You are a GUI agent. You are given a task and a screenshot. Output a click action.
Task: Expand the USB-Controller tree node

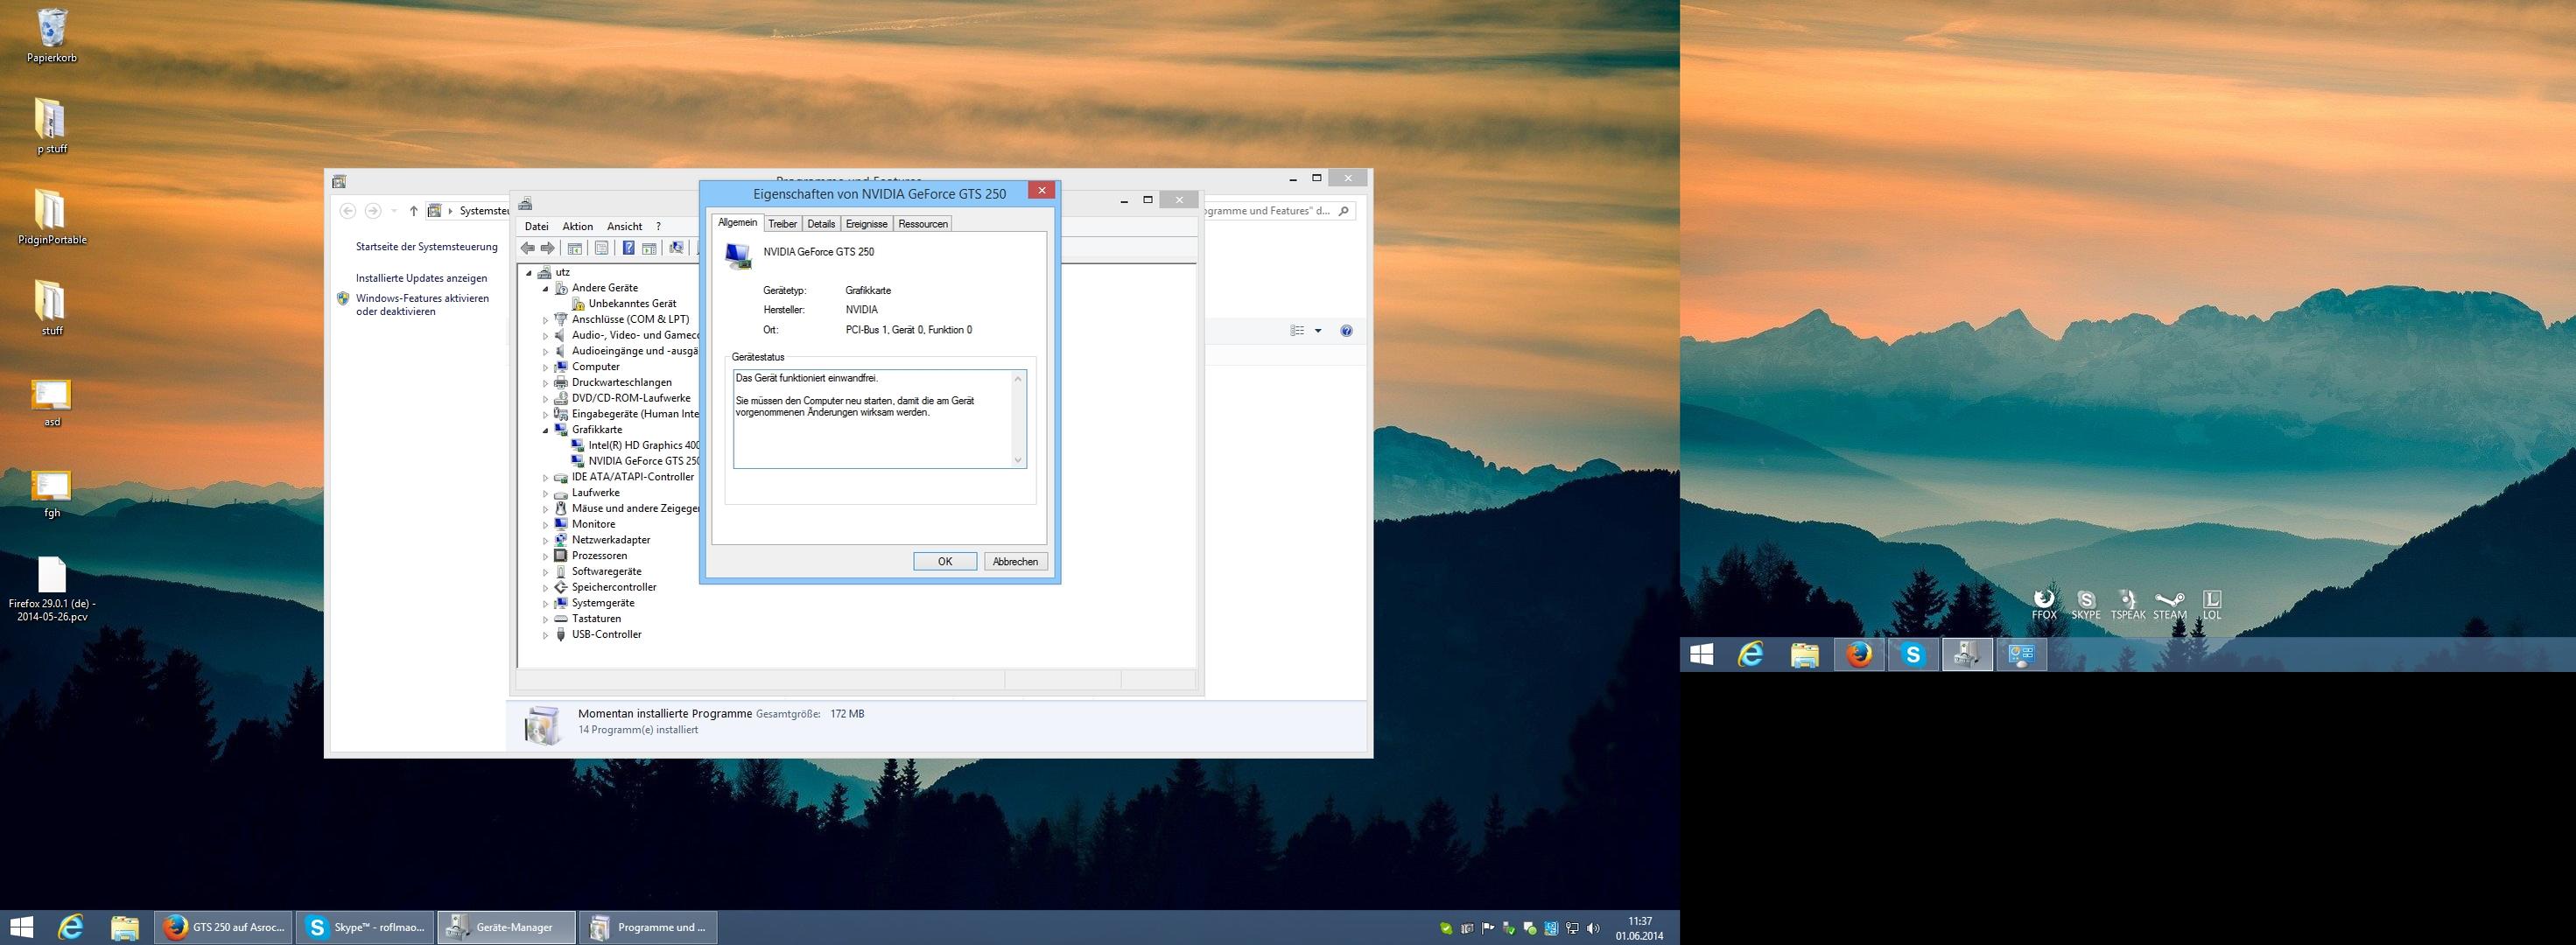coord(546,635)
